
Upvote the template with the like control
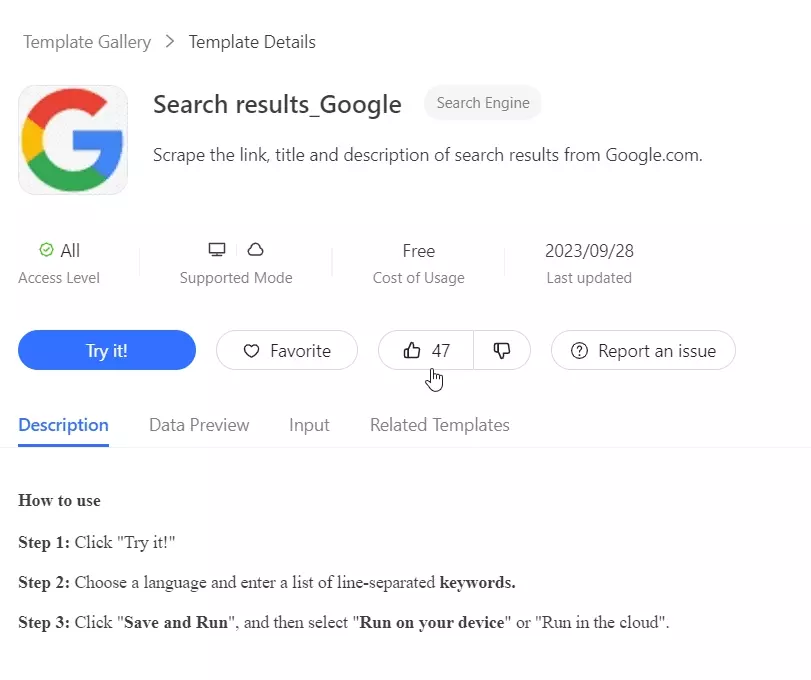tap(424, 350)
